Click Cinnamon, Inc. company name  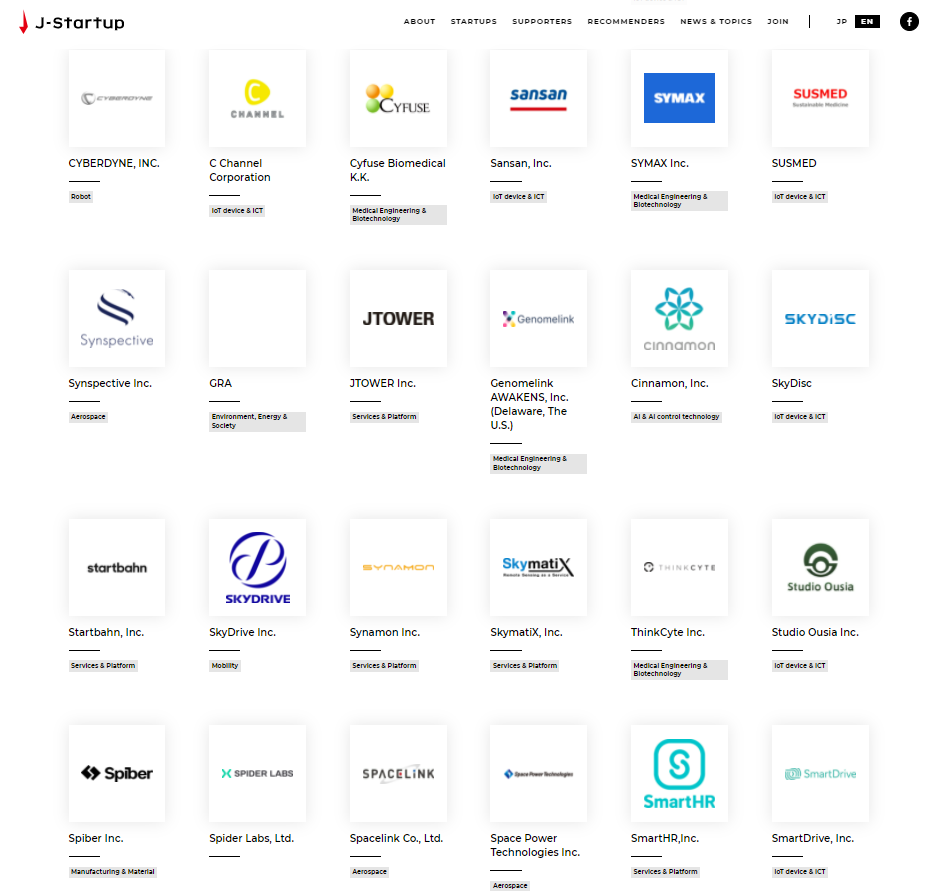[x=669, y=383]
